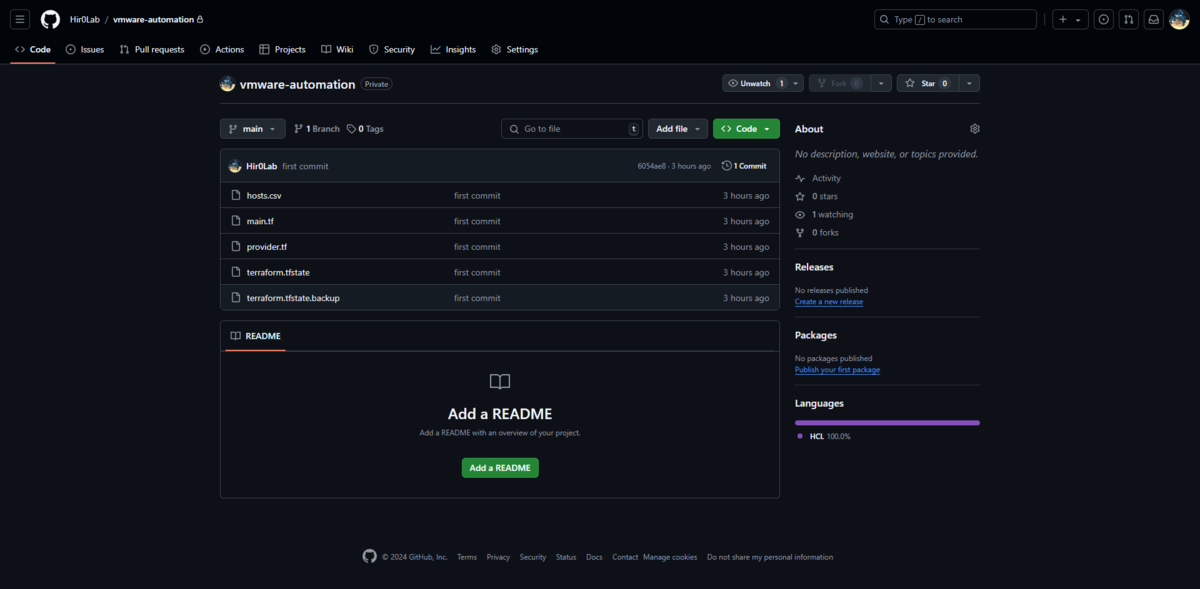Open the main branch selector dropdown
Image resolution: width=1200 pixels, height=589 pixels.
[253, 129]
